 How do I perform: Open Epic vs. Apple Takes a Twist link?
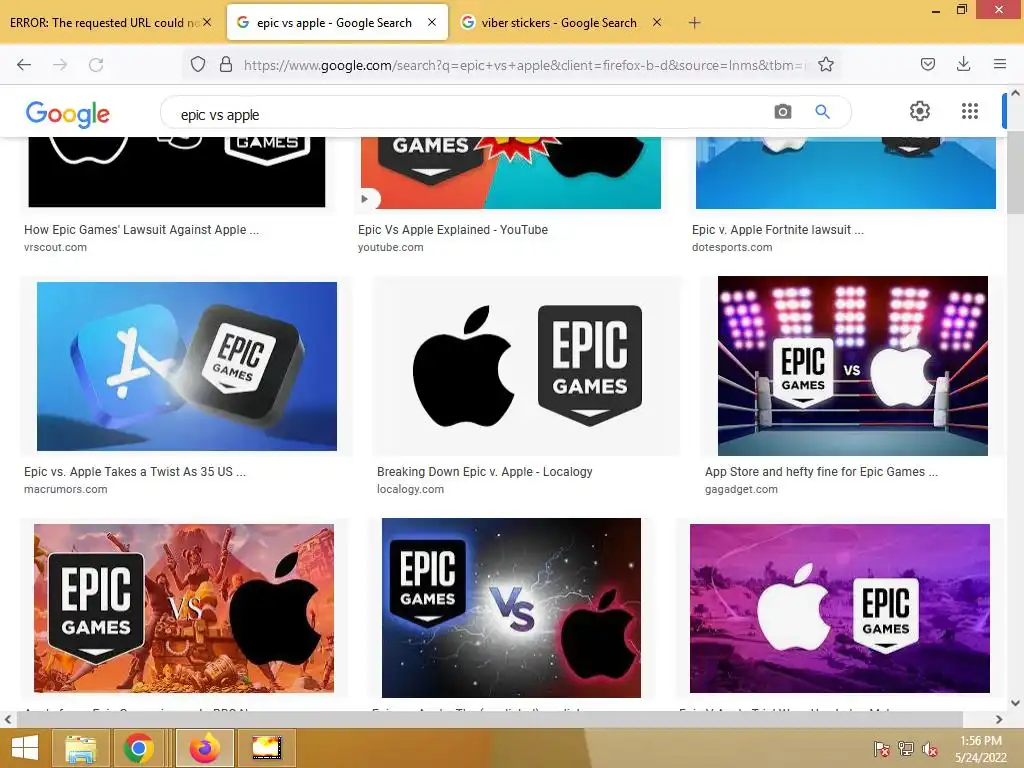pos(135,472)
